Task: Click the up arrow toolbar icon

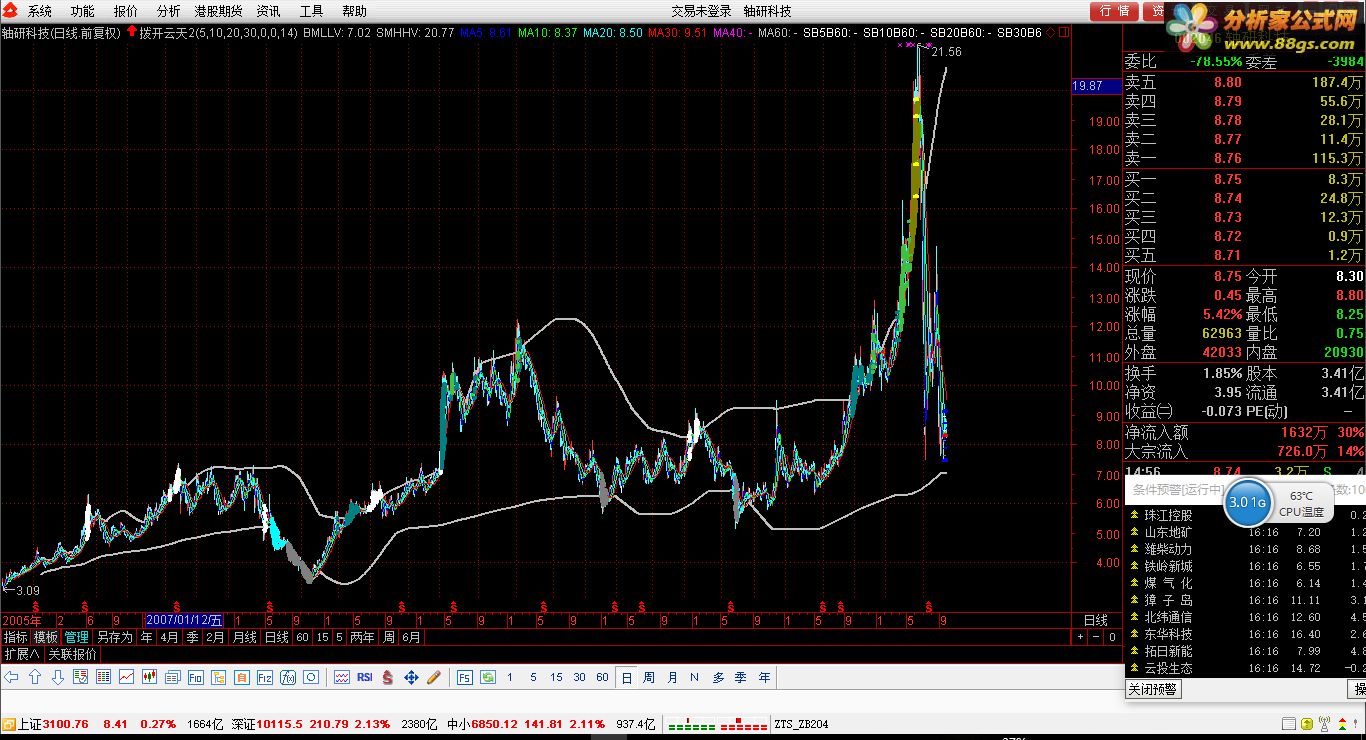Action: pyautogui.click(x=34, y=677)
